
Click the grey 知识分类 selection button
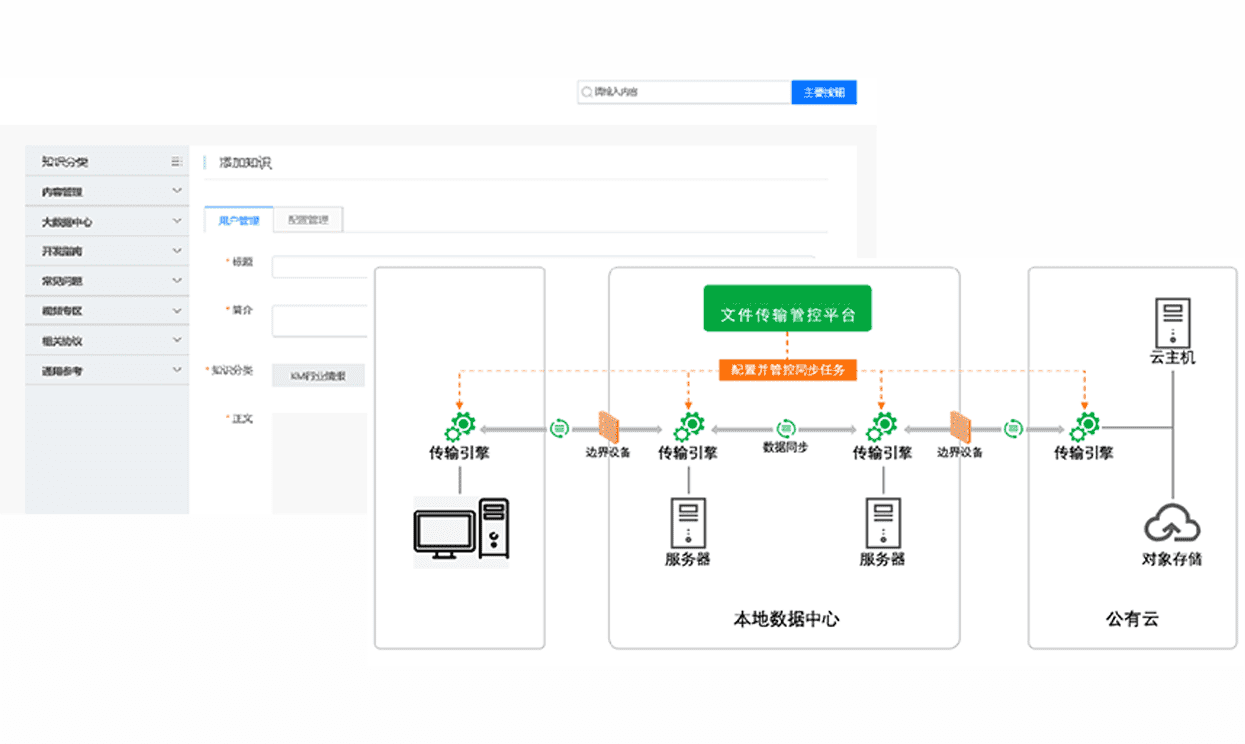coord(318,376)
